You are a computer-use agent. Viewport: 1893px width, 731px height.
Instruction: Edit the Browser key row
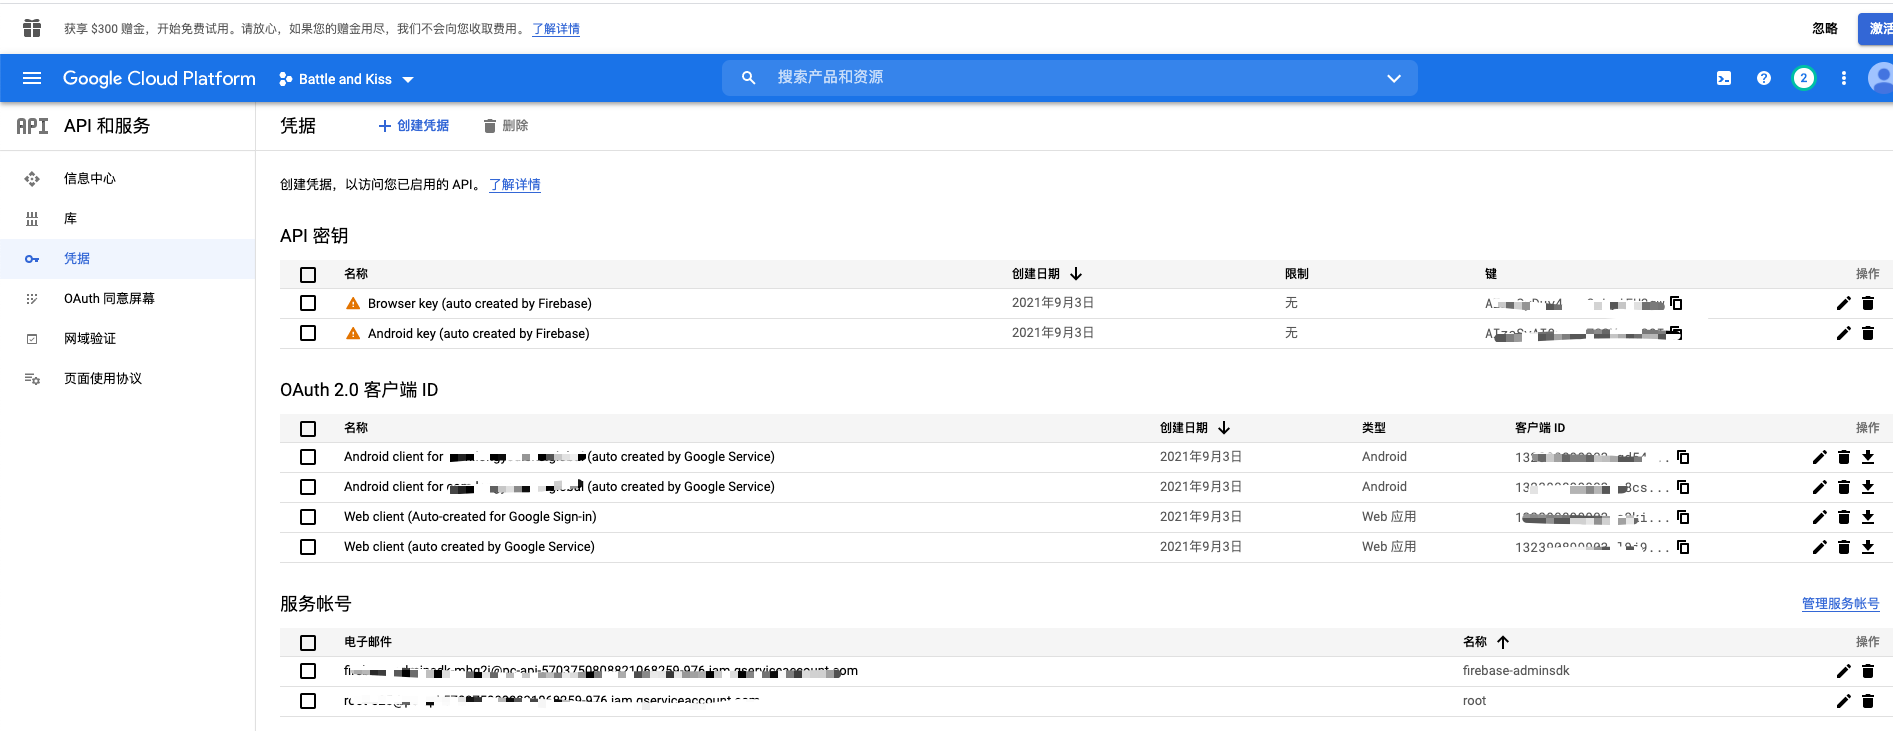tap(1844, 303)
